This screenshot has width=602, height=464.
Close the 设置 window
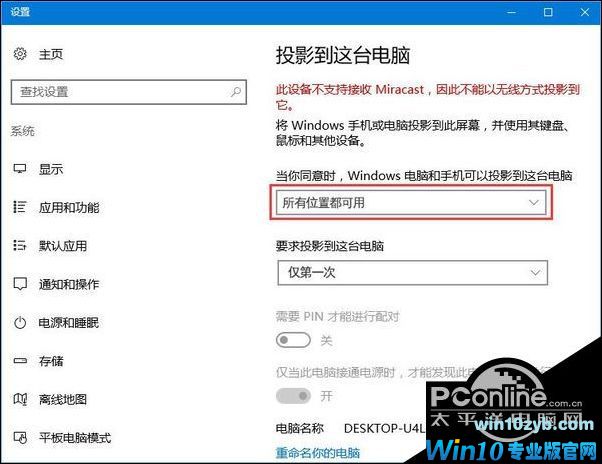coord(585,12)
